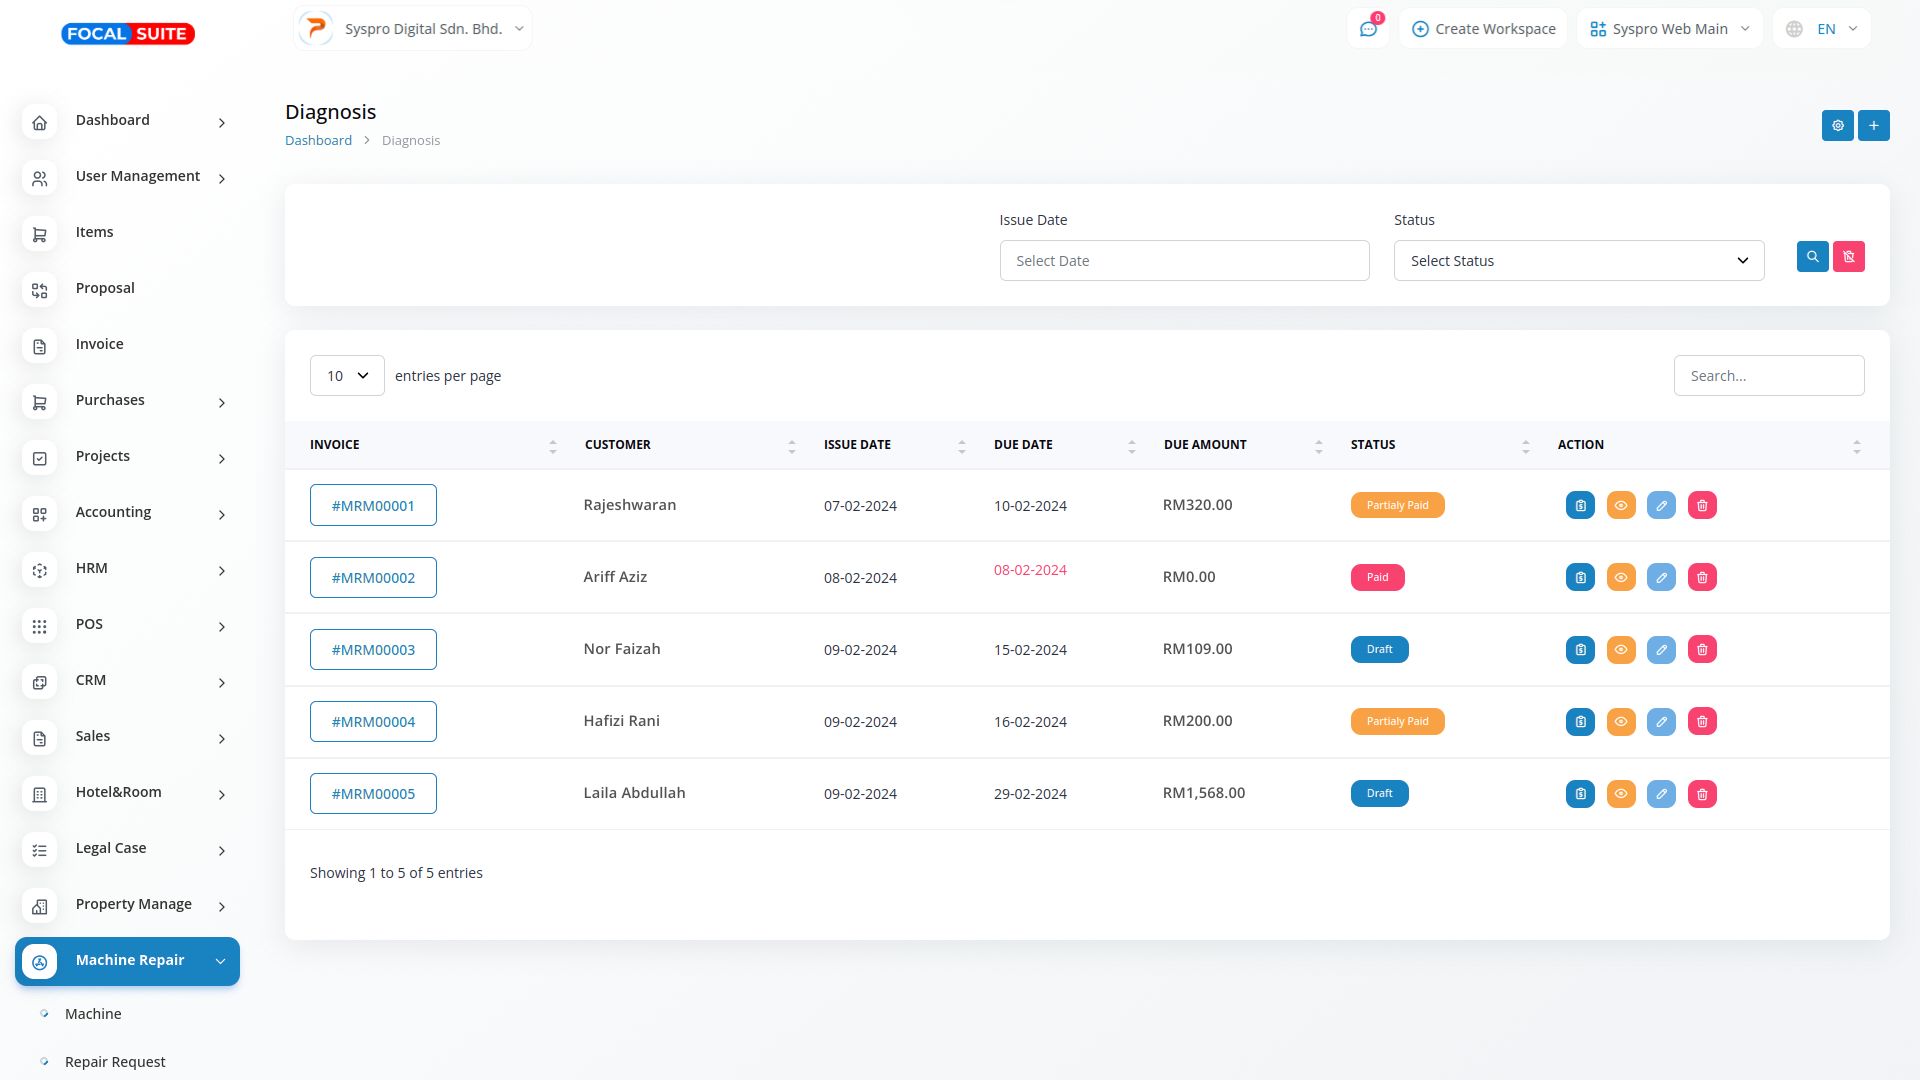Open the entries per page dropdown

tap(347, 376)
